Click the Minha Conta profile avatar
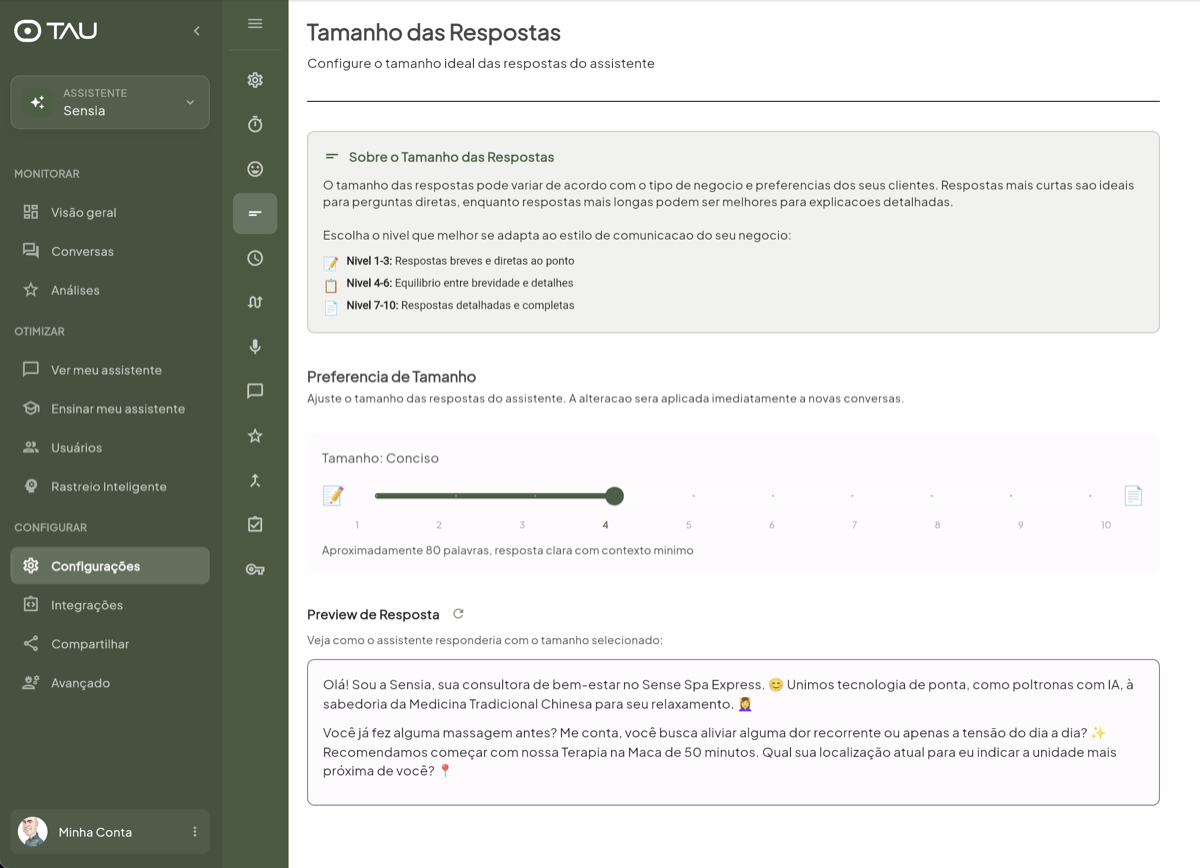 pos(31,831)
